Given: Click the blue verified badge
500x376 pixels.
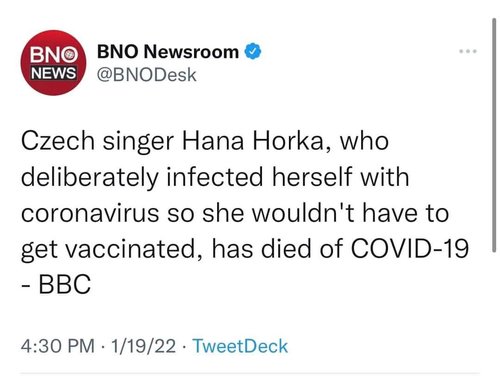Looking at the screenshot, I should pyautogui.click(x=253, y=52).
